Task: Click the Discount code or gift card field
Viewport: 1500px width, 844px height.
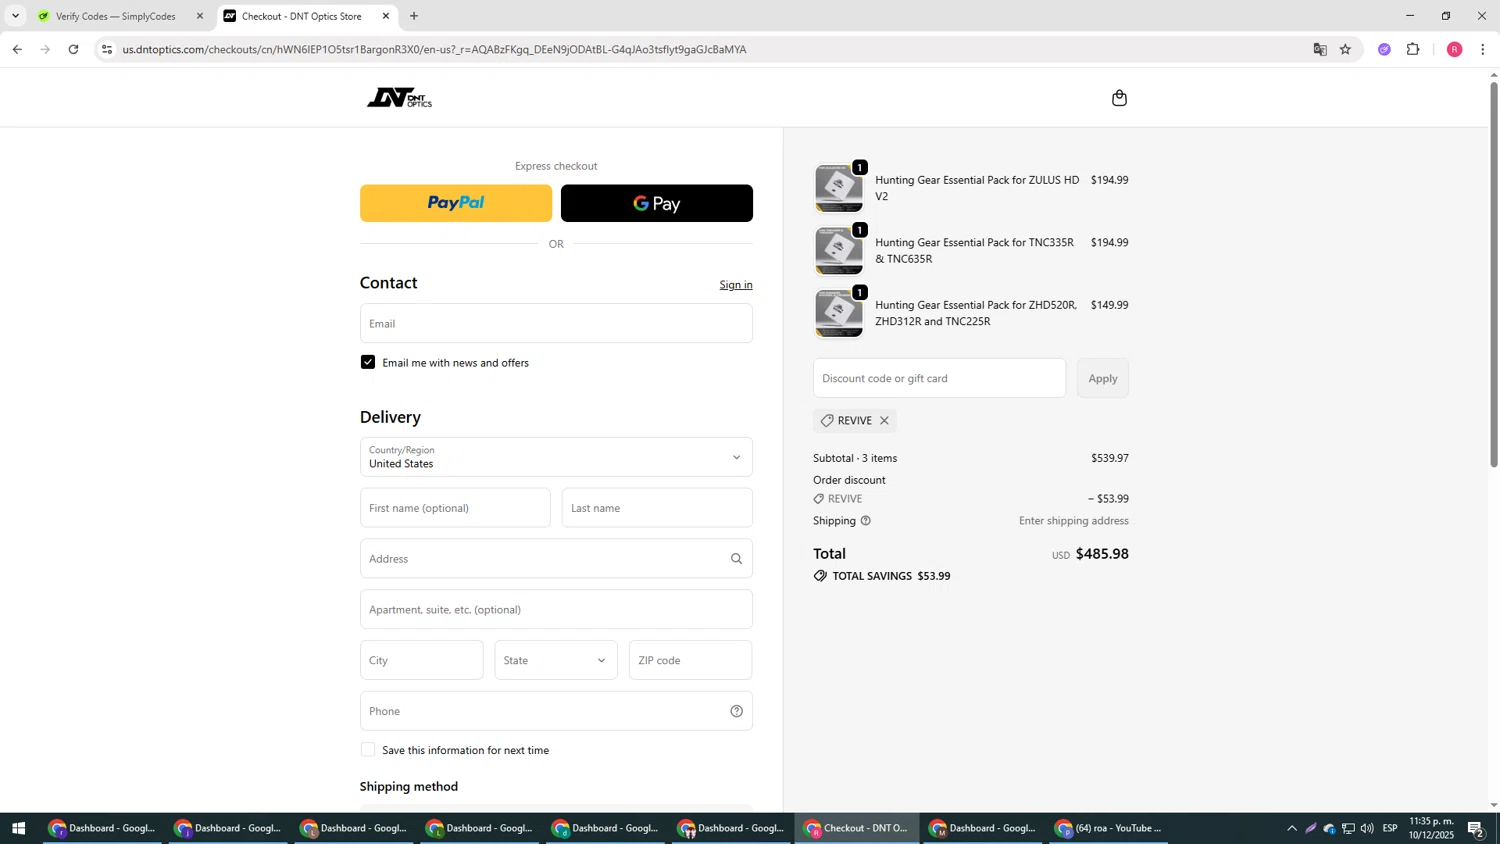Action: (x=939, y=378)
